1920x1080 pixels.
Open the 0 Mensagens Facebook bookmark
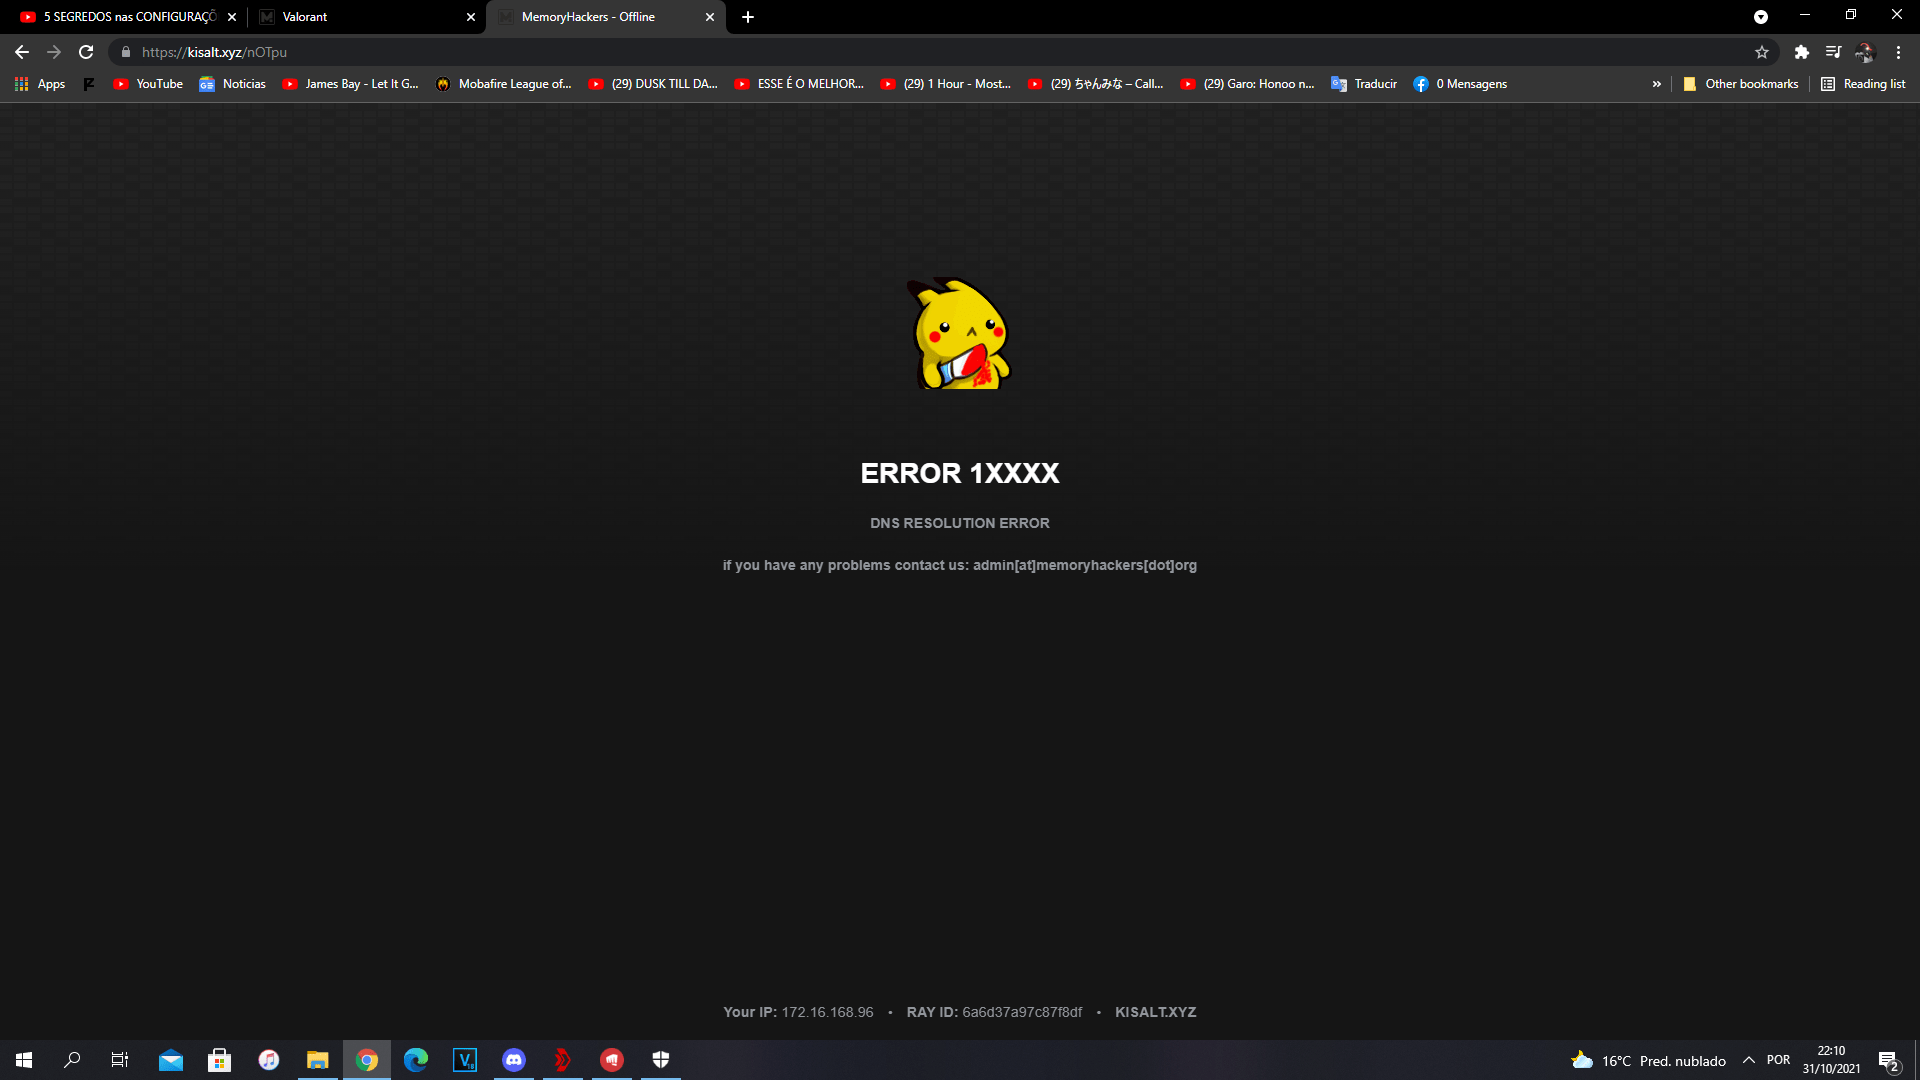(1460, 84)
